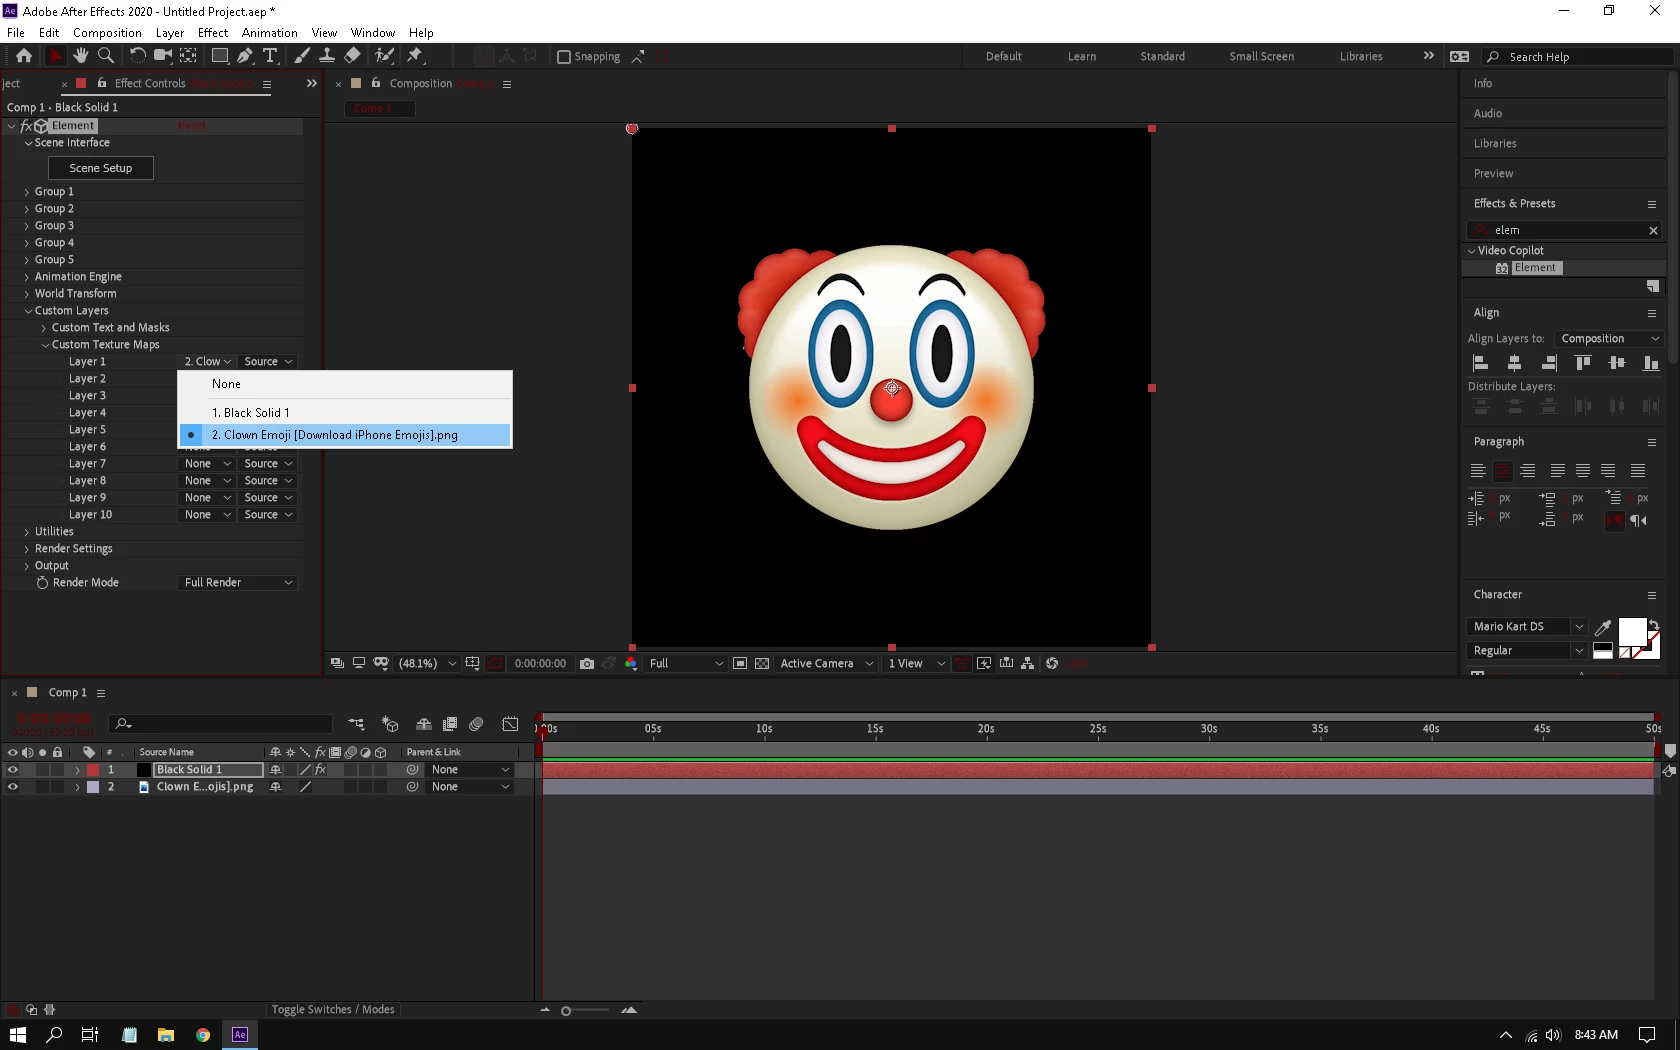The image size is (1680, 1050).
Task: Click the timeline zoom slider handle
Action: (566, 1011)
